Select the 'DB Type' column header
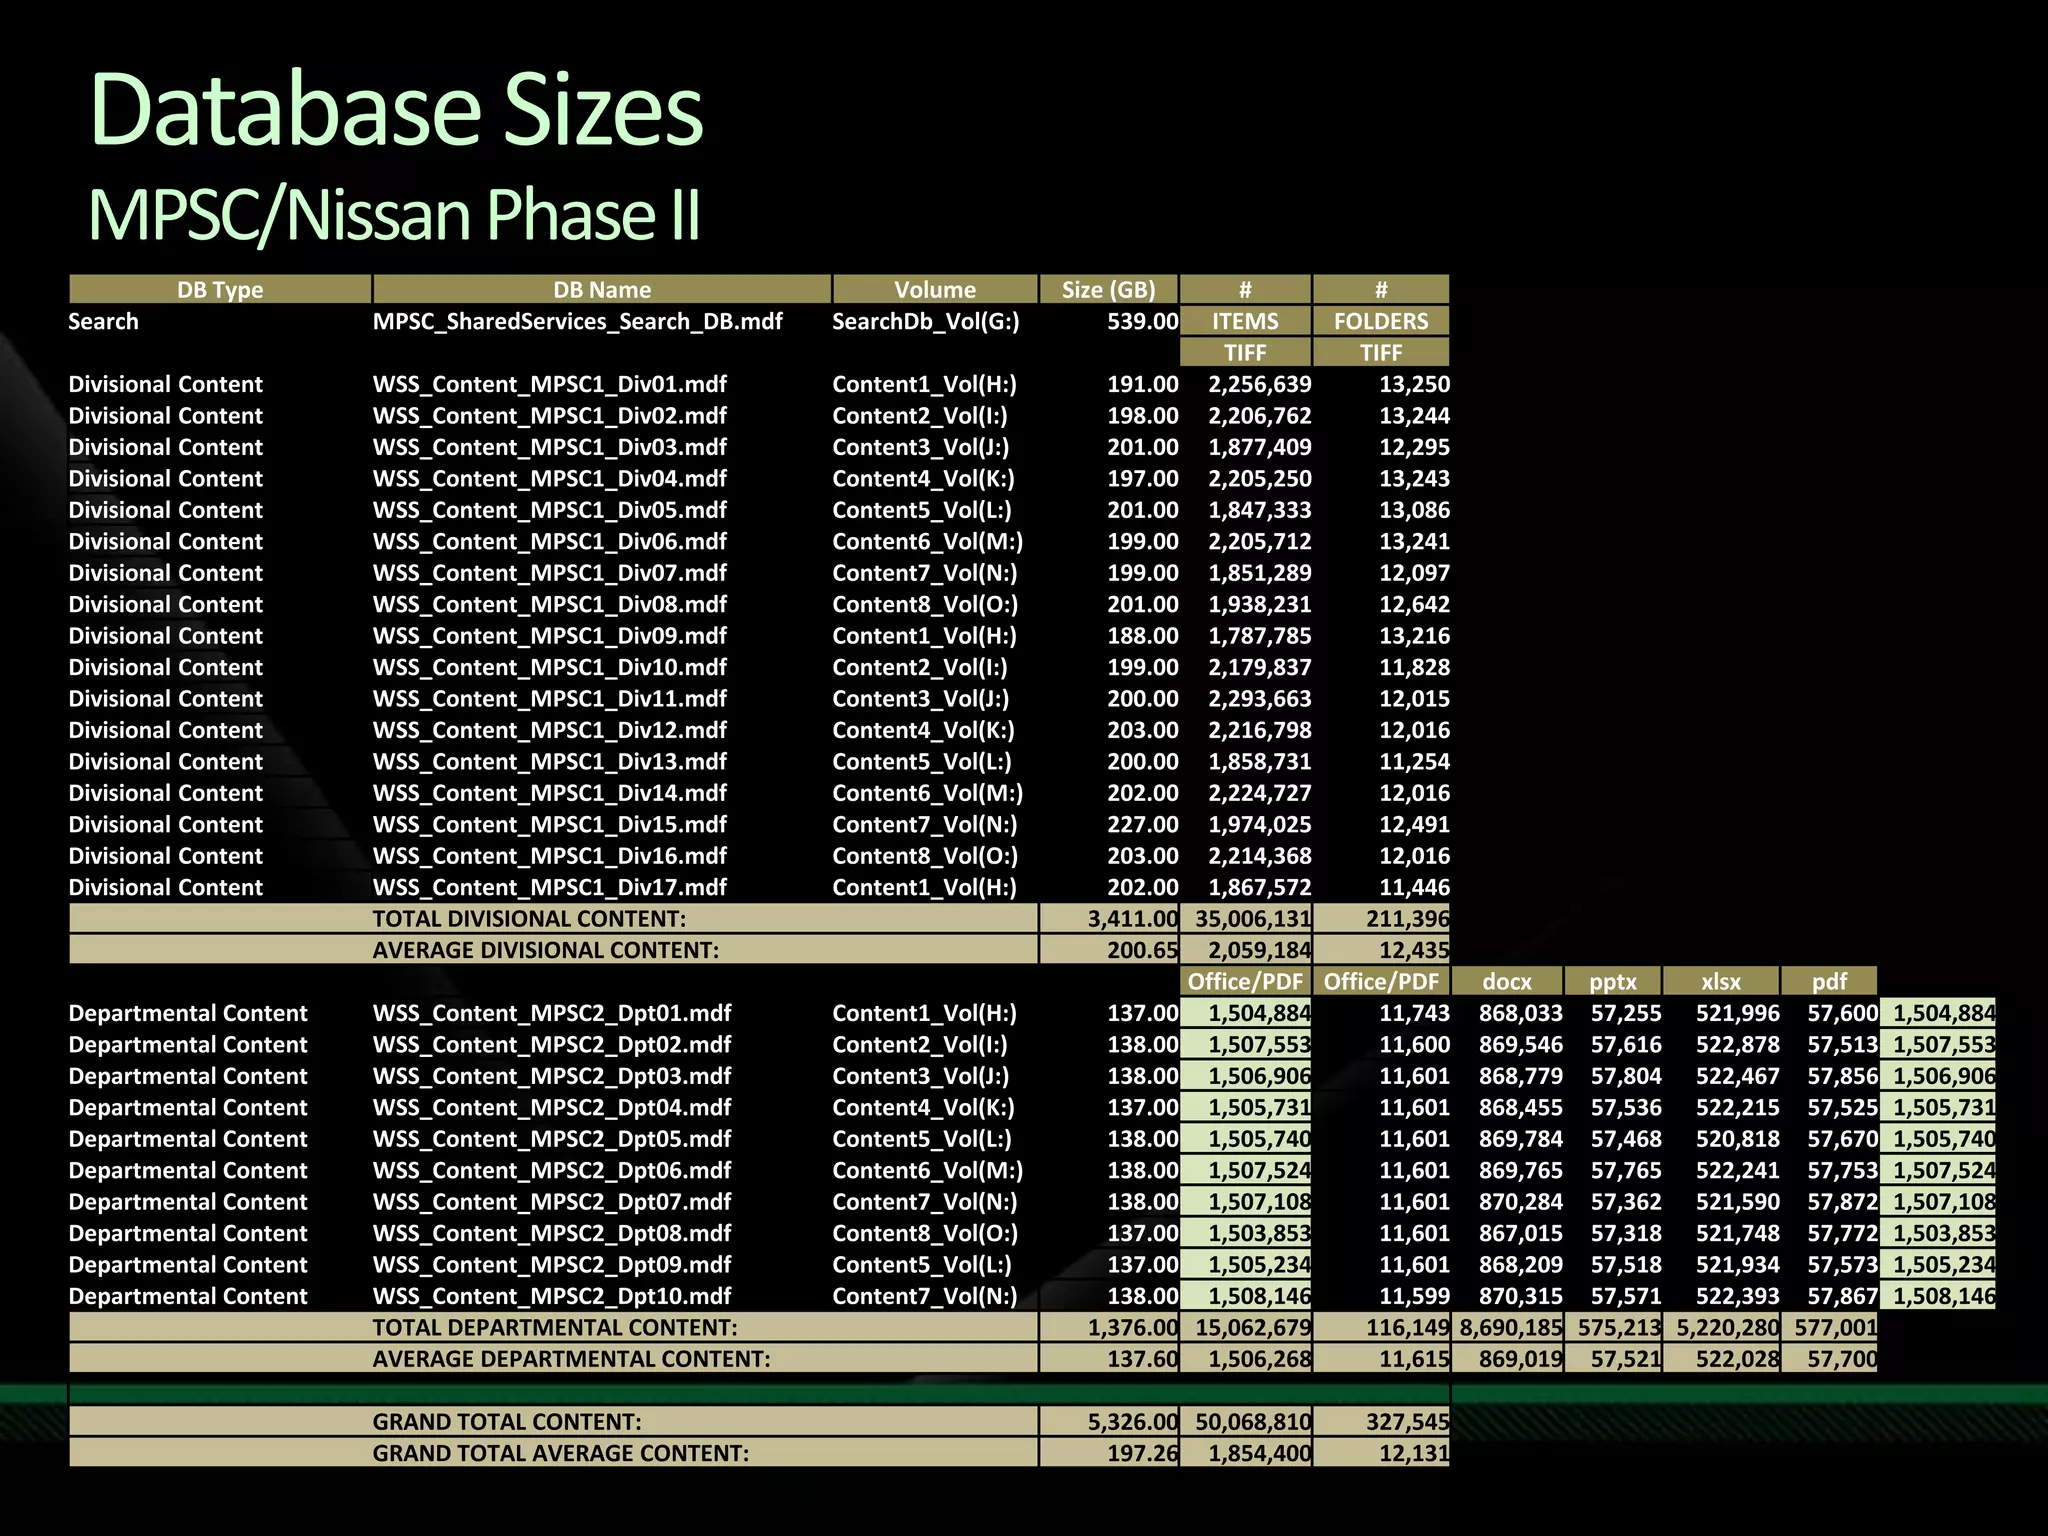Image resolution: width=2048 pixels, height=1536 pixels. [220, 290]
